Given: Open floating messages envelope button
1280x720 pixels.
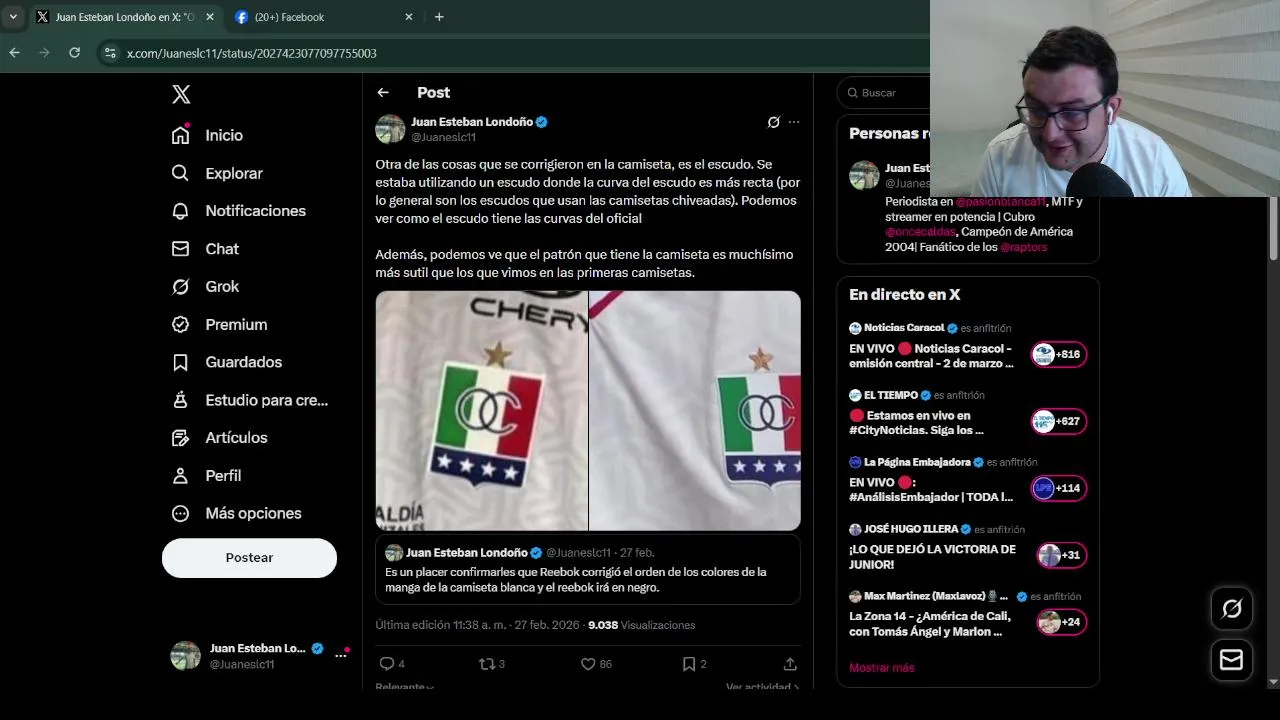Looking at the screenshot, I should [x=1232, y=660].
